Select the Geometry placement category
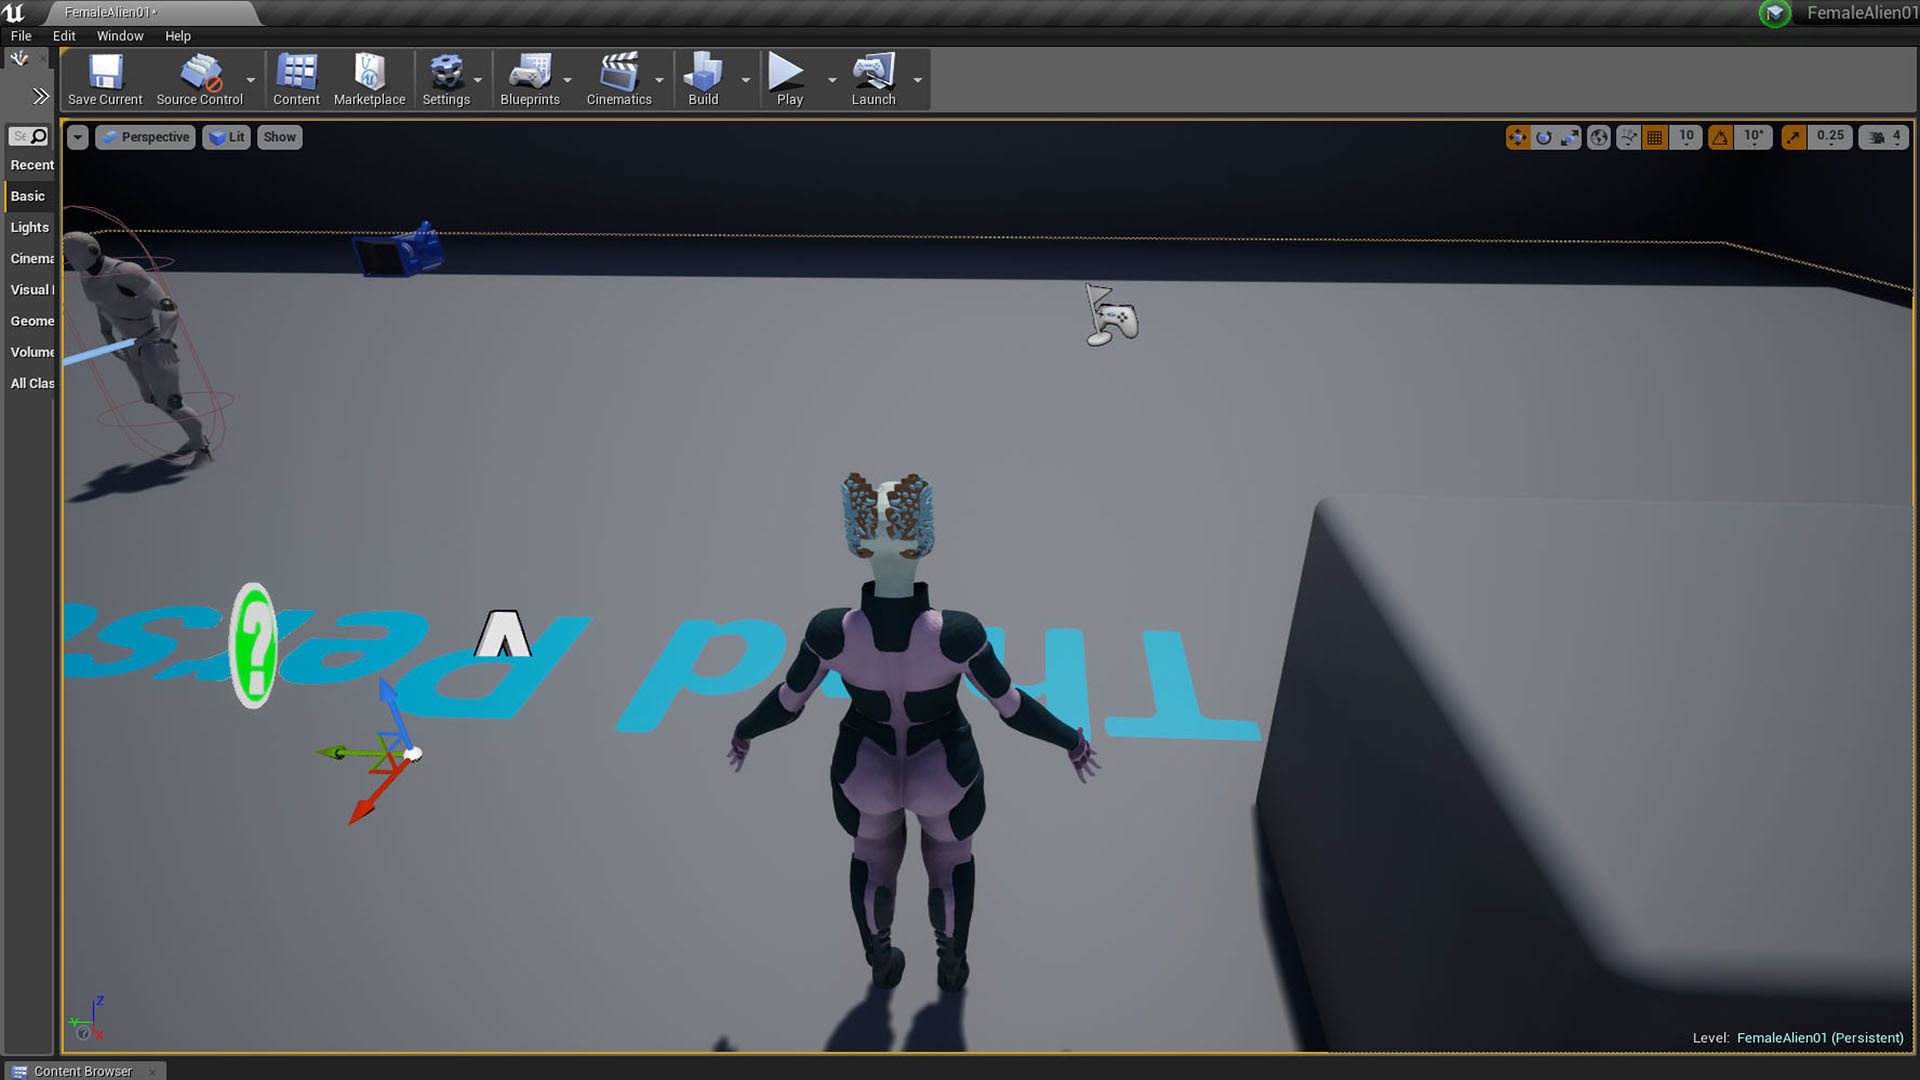 30,321
